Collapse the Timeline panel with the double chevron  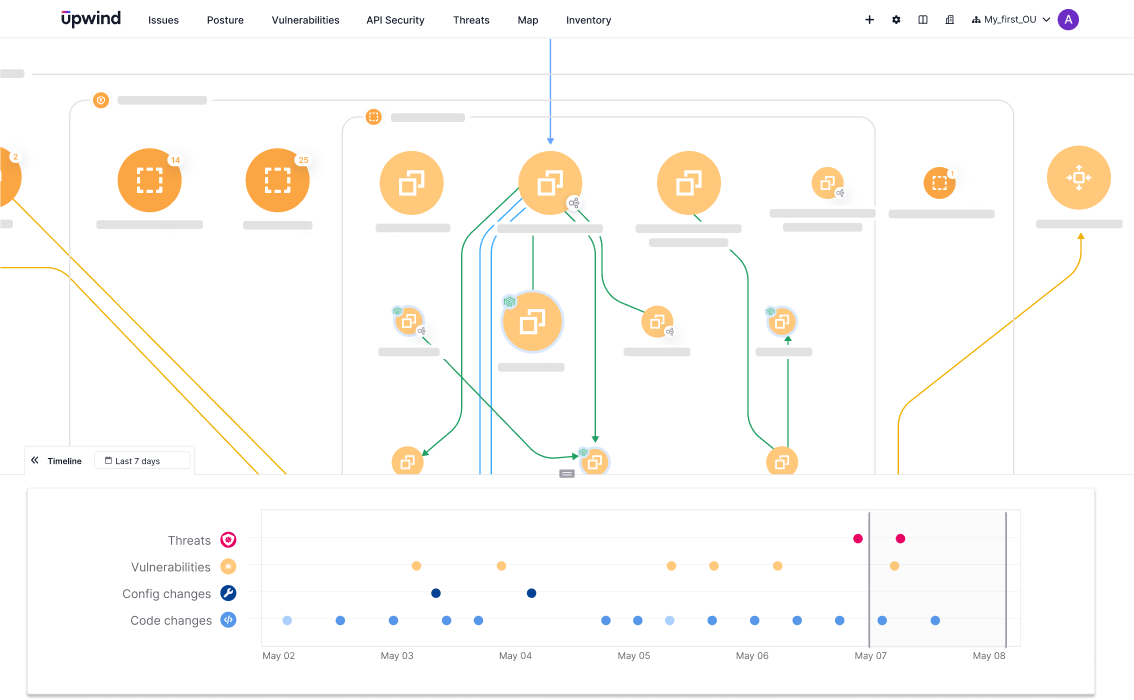34,460
